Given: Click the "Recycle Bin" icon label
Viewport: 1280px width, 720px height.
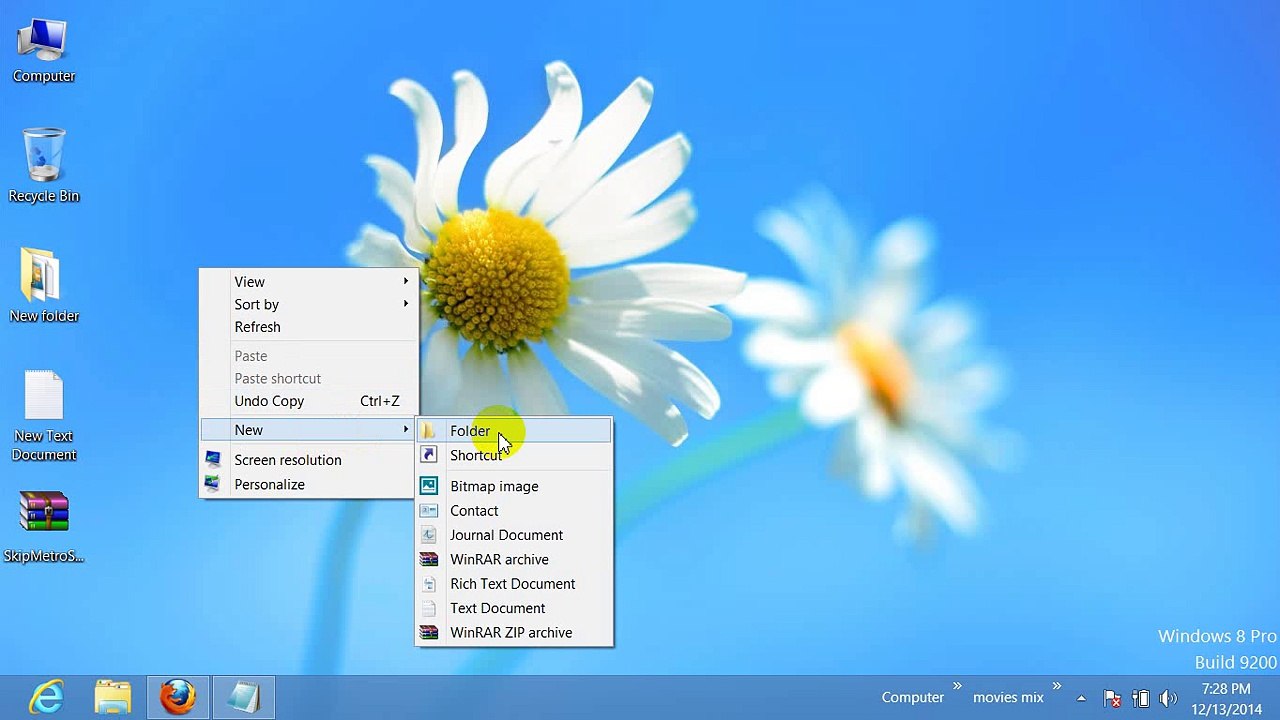Looking at the screenshot, I should [x=44, y=196].
